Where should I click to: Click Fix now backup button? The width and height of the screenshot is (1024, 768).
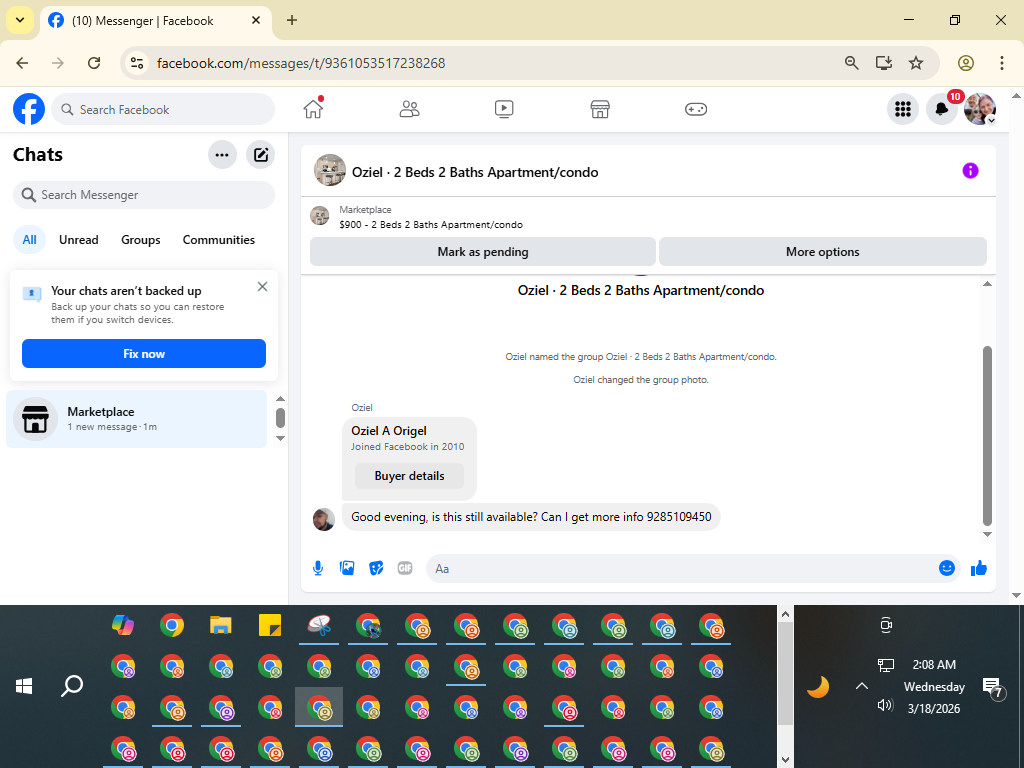144,353
